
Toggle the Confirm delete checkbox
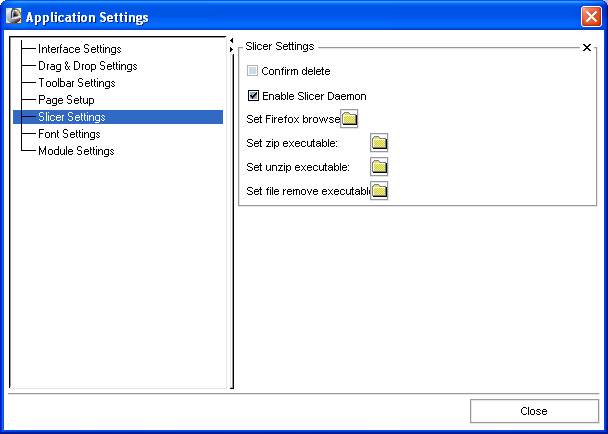click(252, 72)
